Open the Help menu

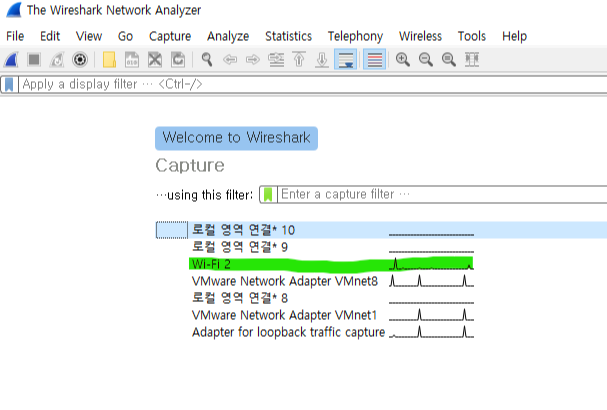click(x=514, y=36)
